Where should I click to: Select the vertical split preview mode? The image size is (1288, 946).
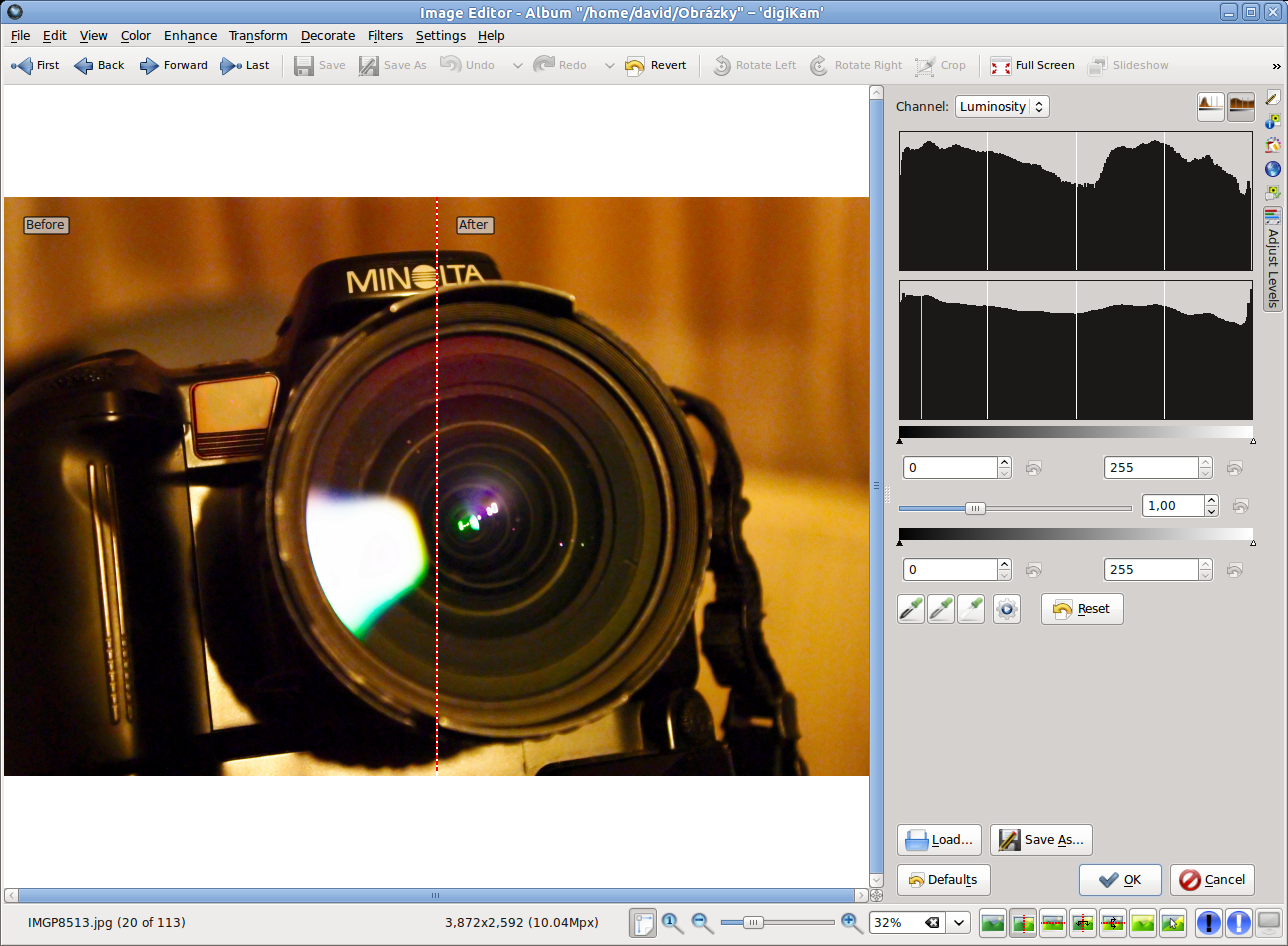[x=1022, y=922]
